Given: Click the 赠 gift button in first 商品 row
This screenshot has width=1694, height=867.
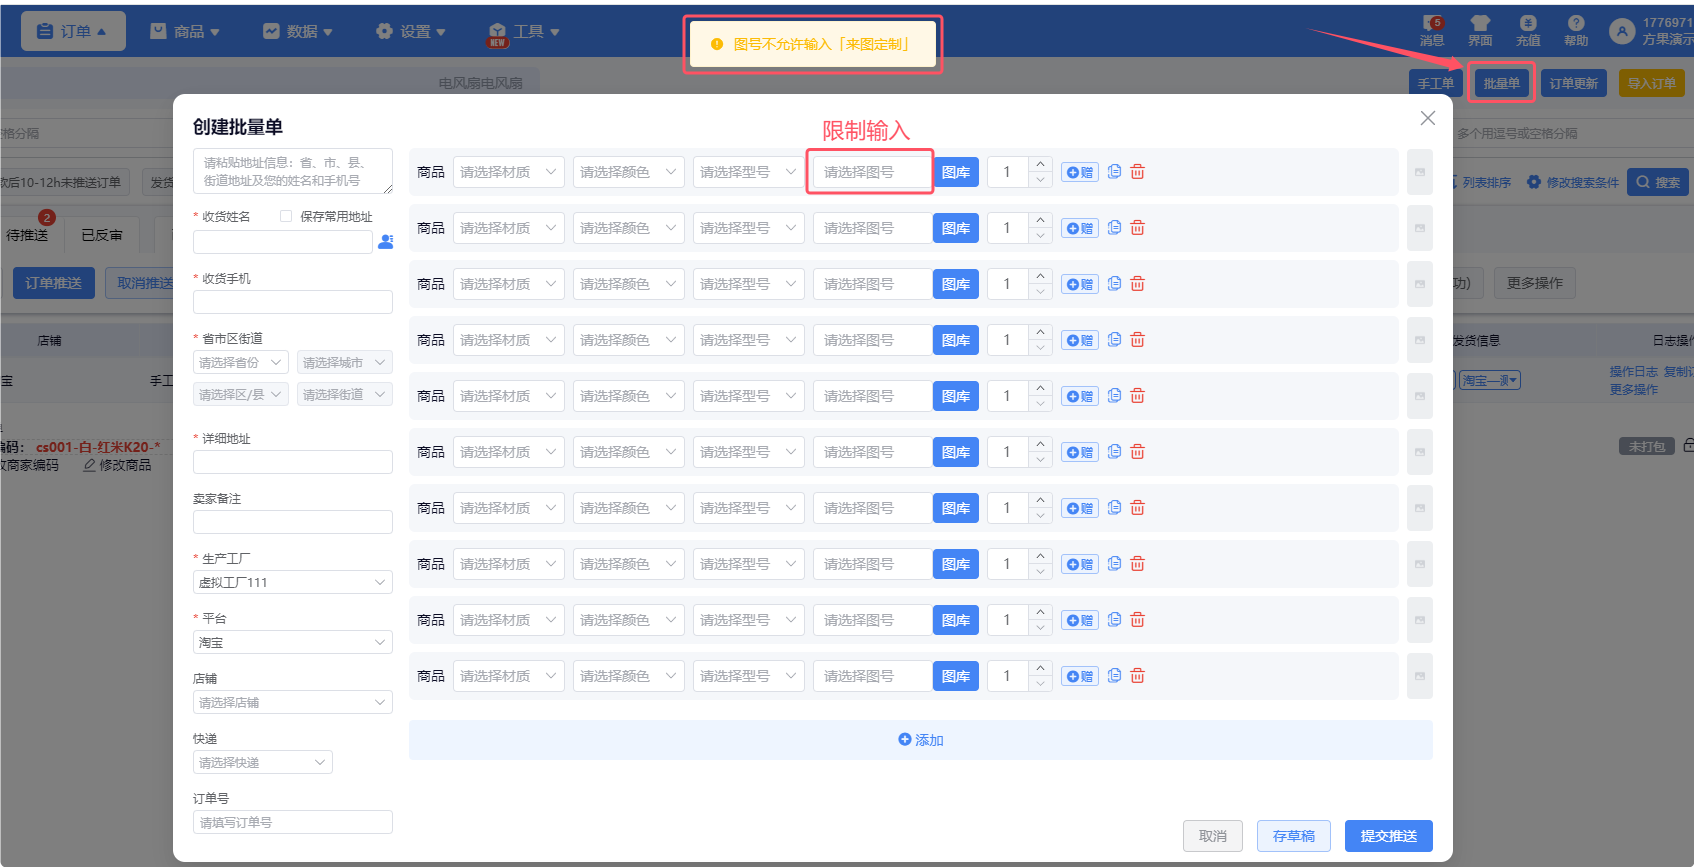Looking at the screenshot, I should click(1080, 172).
